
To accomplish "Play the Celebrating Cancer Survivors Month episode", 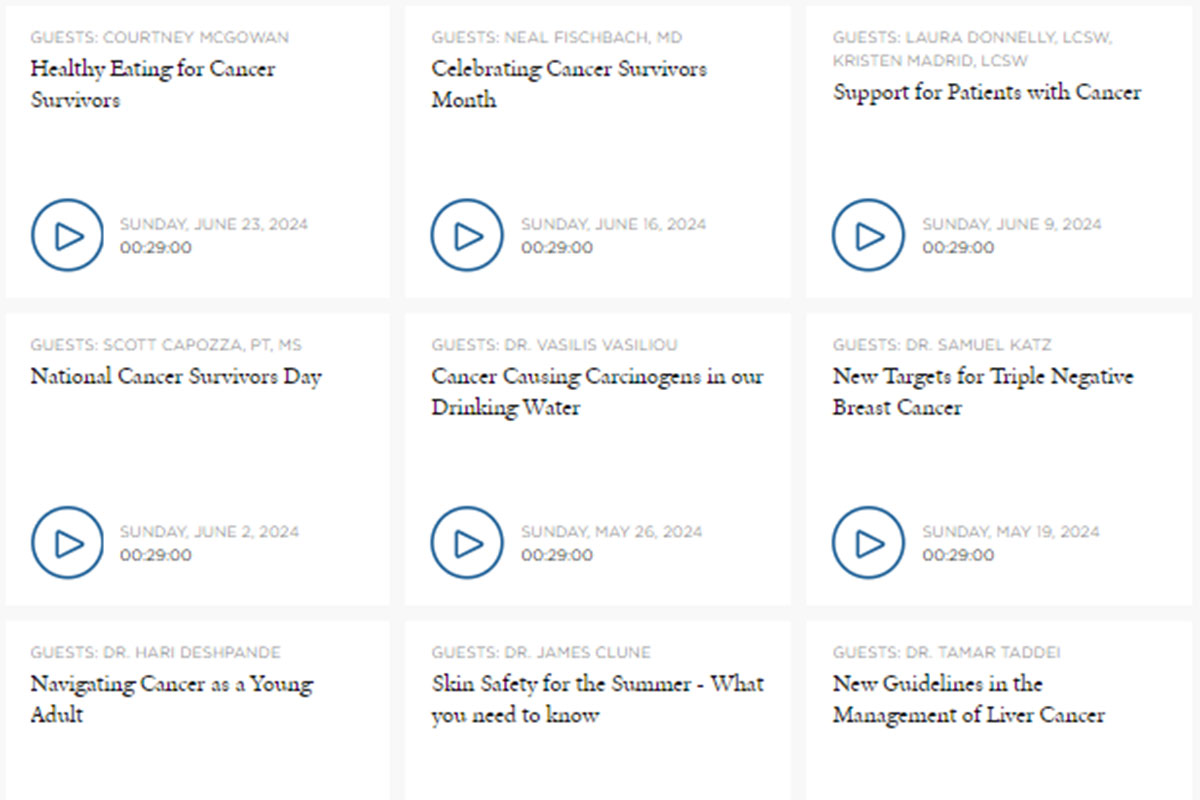I will tap(467, 236).
